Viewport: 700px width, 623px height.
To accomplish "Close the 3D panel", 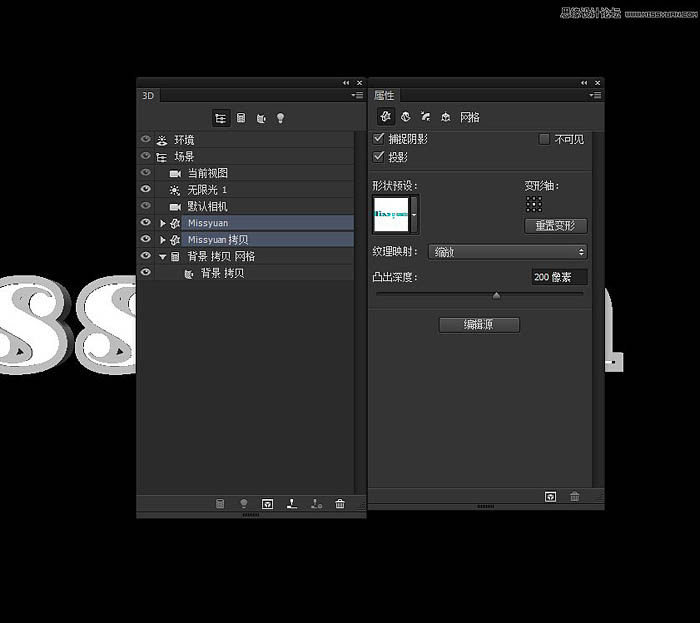I will coord(359,83).
